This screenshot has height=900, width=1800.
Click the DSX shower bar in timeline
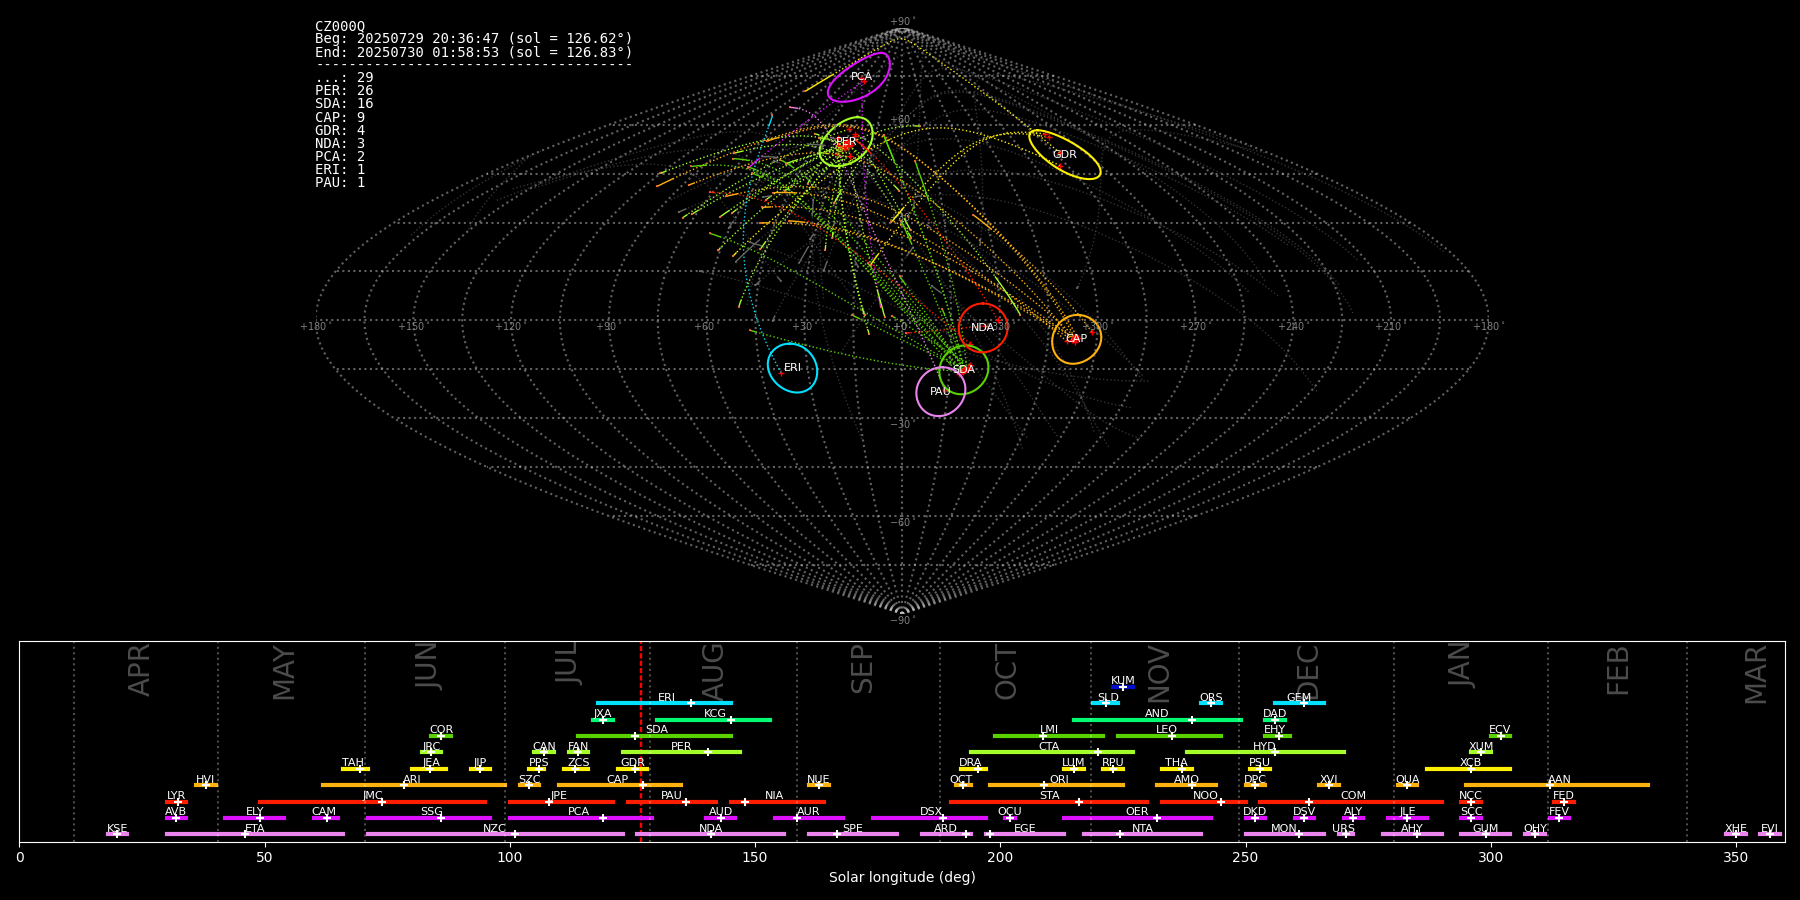929,818
